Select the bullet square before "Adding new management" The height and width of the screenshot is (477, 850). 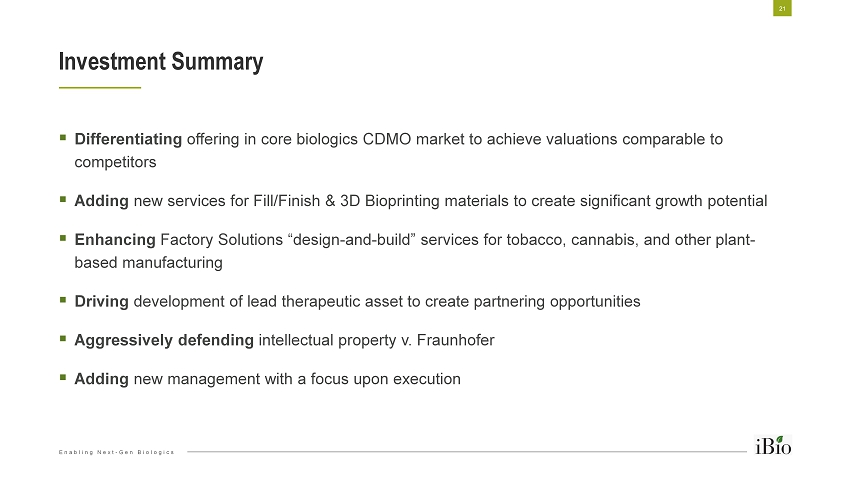pos(63,378)
